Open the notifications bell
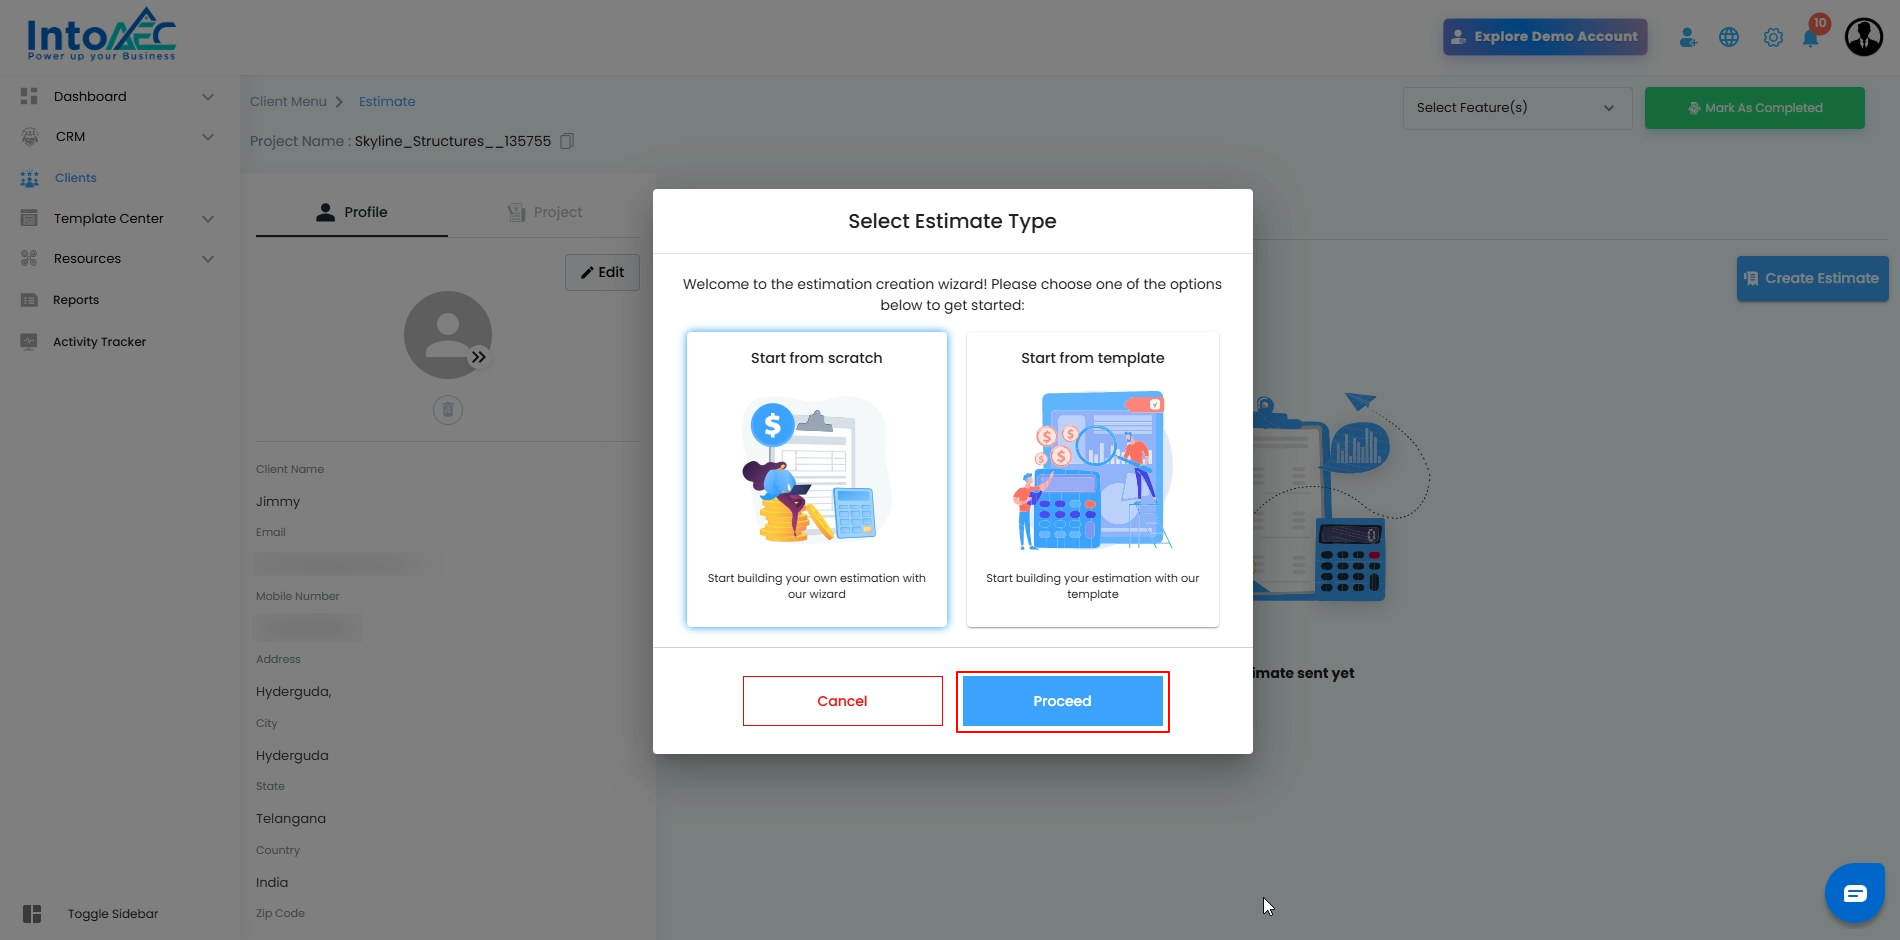Viewport: 1900px width, 940px height. [1810, 38]
